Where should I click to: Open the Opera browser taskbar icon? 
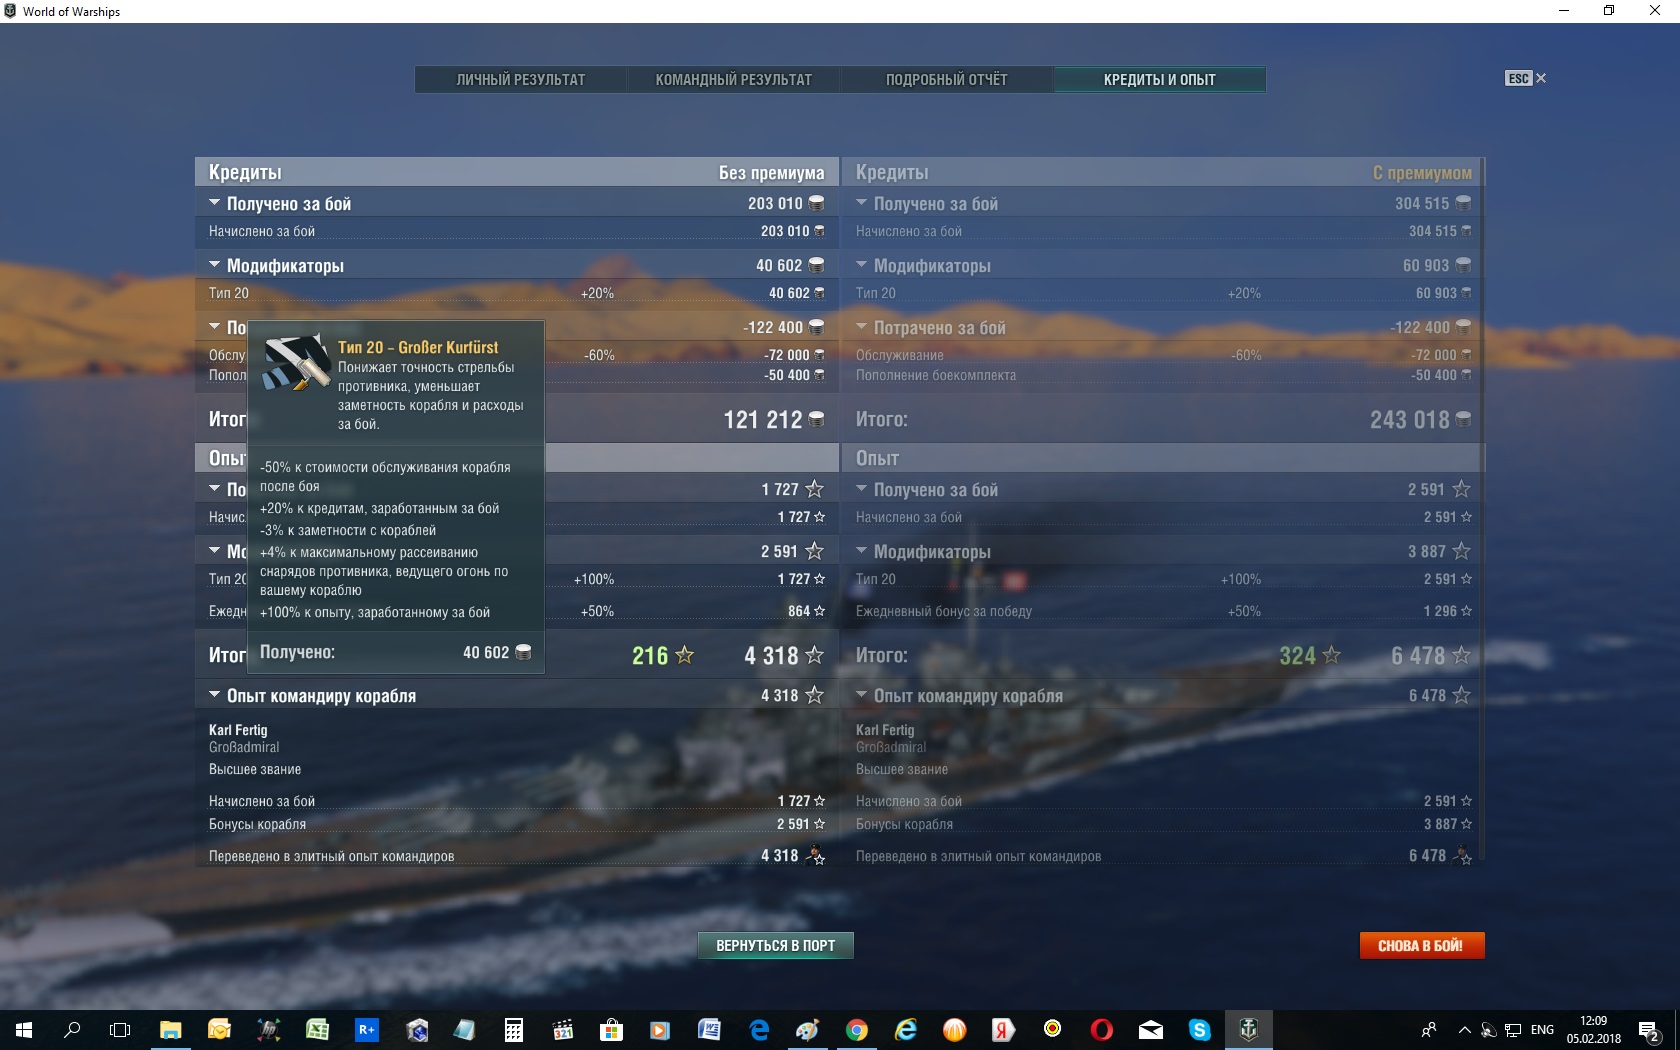click(x=1101, y=1029)
